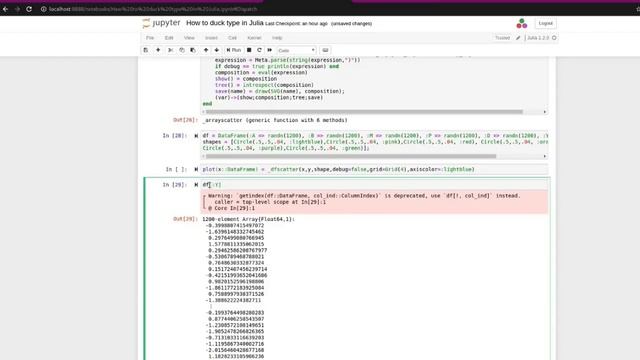Click the Out[29] prompt label

[185, 219]
